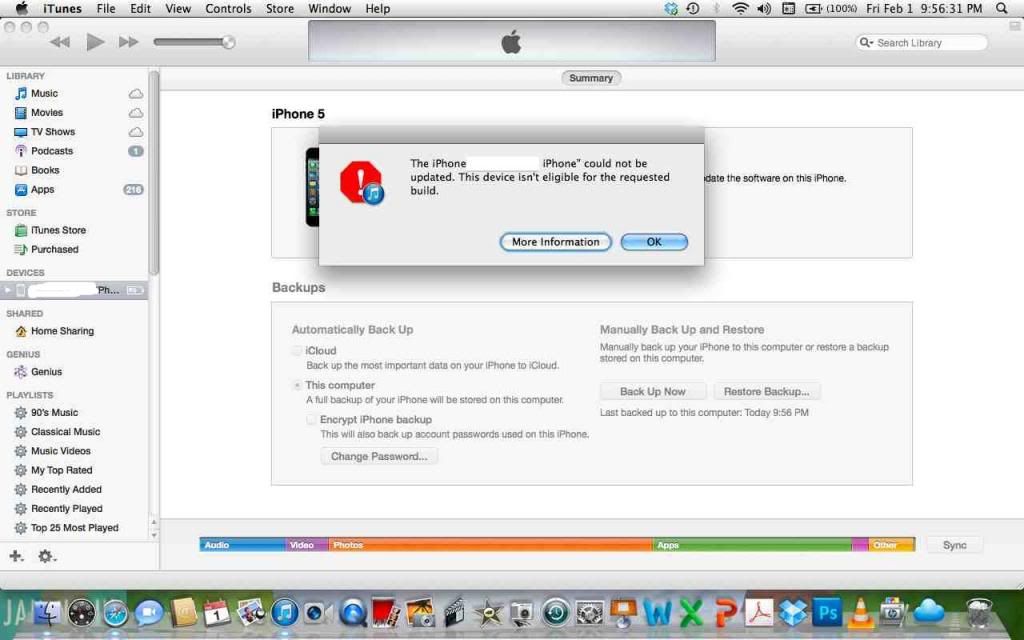Open More Information about the update error
1024x640 pixels.
[x=556, y=242]
